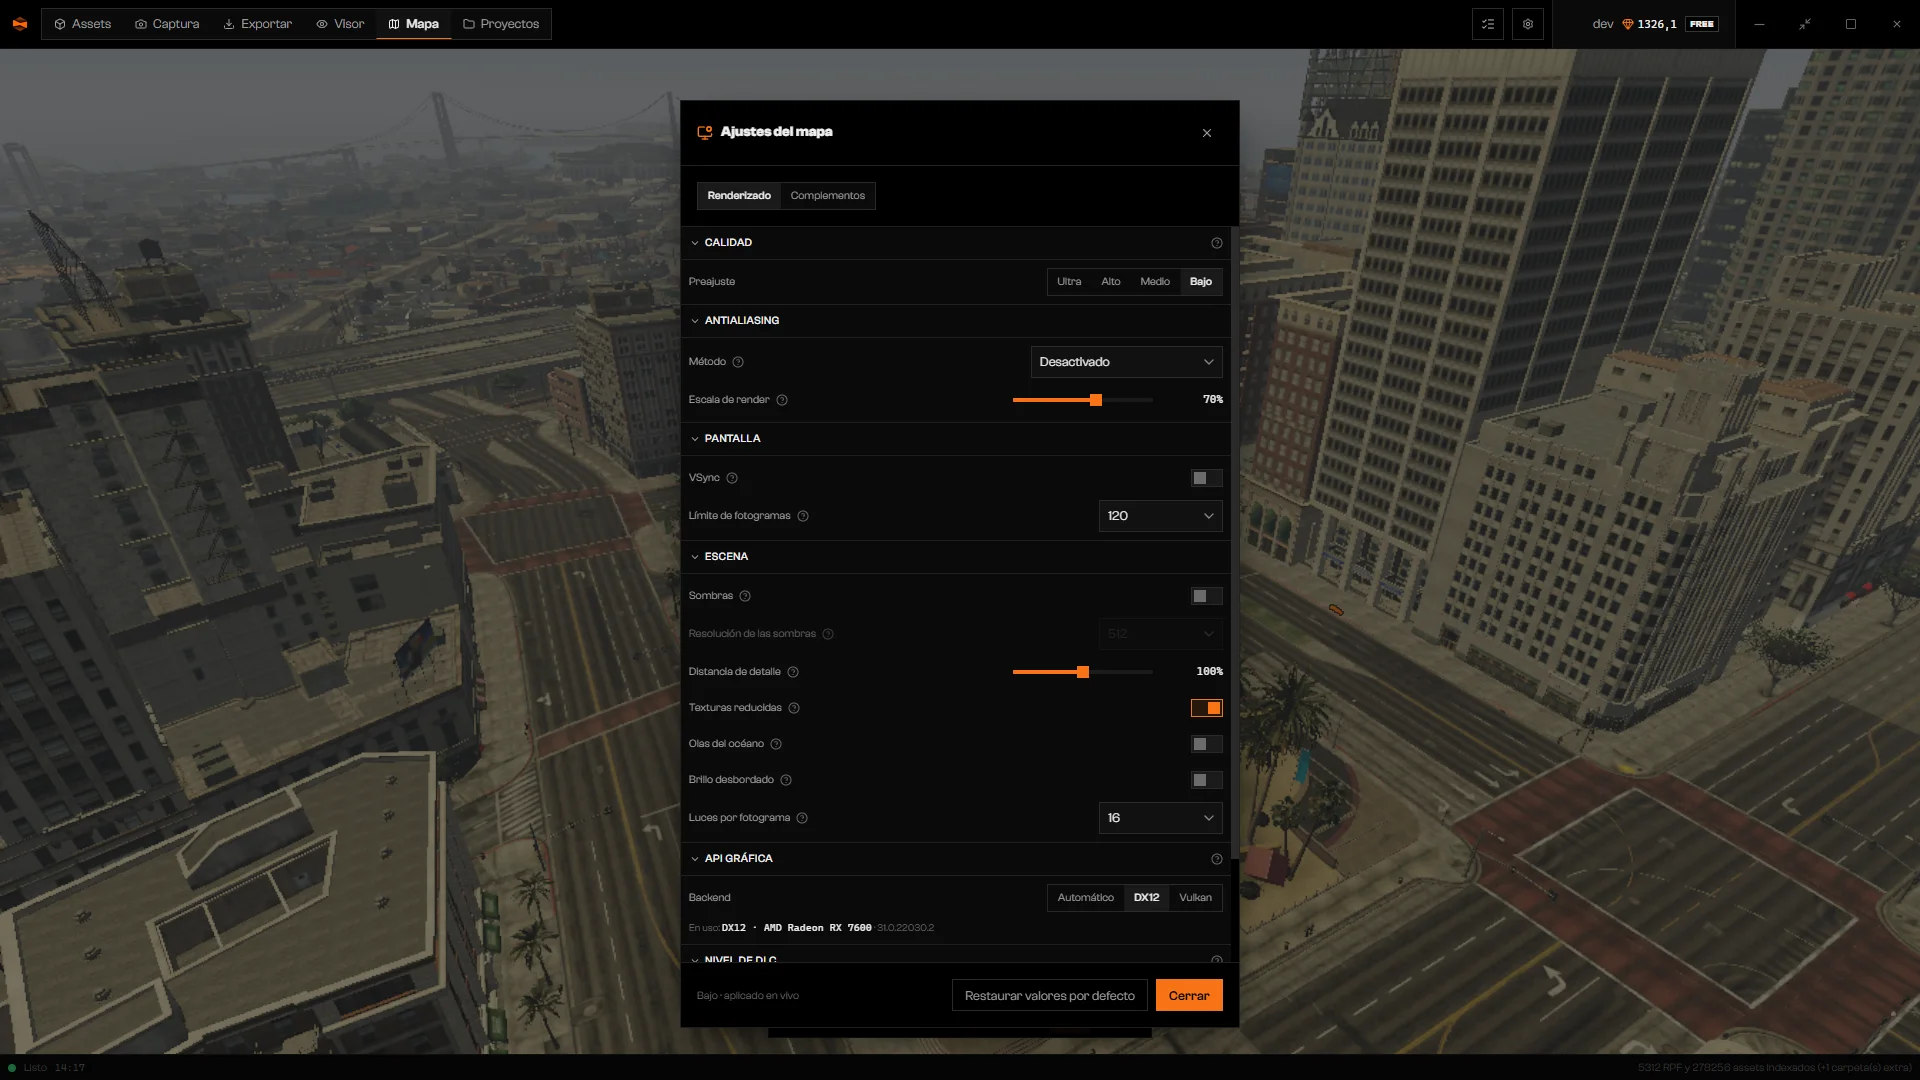This screenshot has width=1920, height=1080.
Task: Click the orange app logo icon
Action: pyautogui.click(x=20, y=24)
